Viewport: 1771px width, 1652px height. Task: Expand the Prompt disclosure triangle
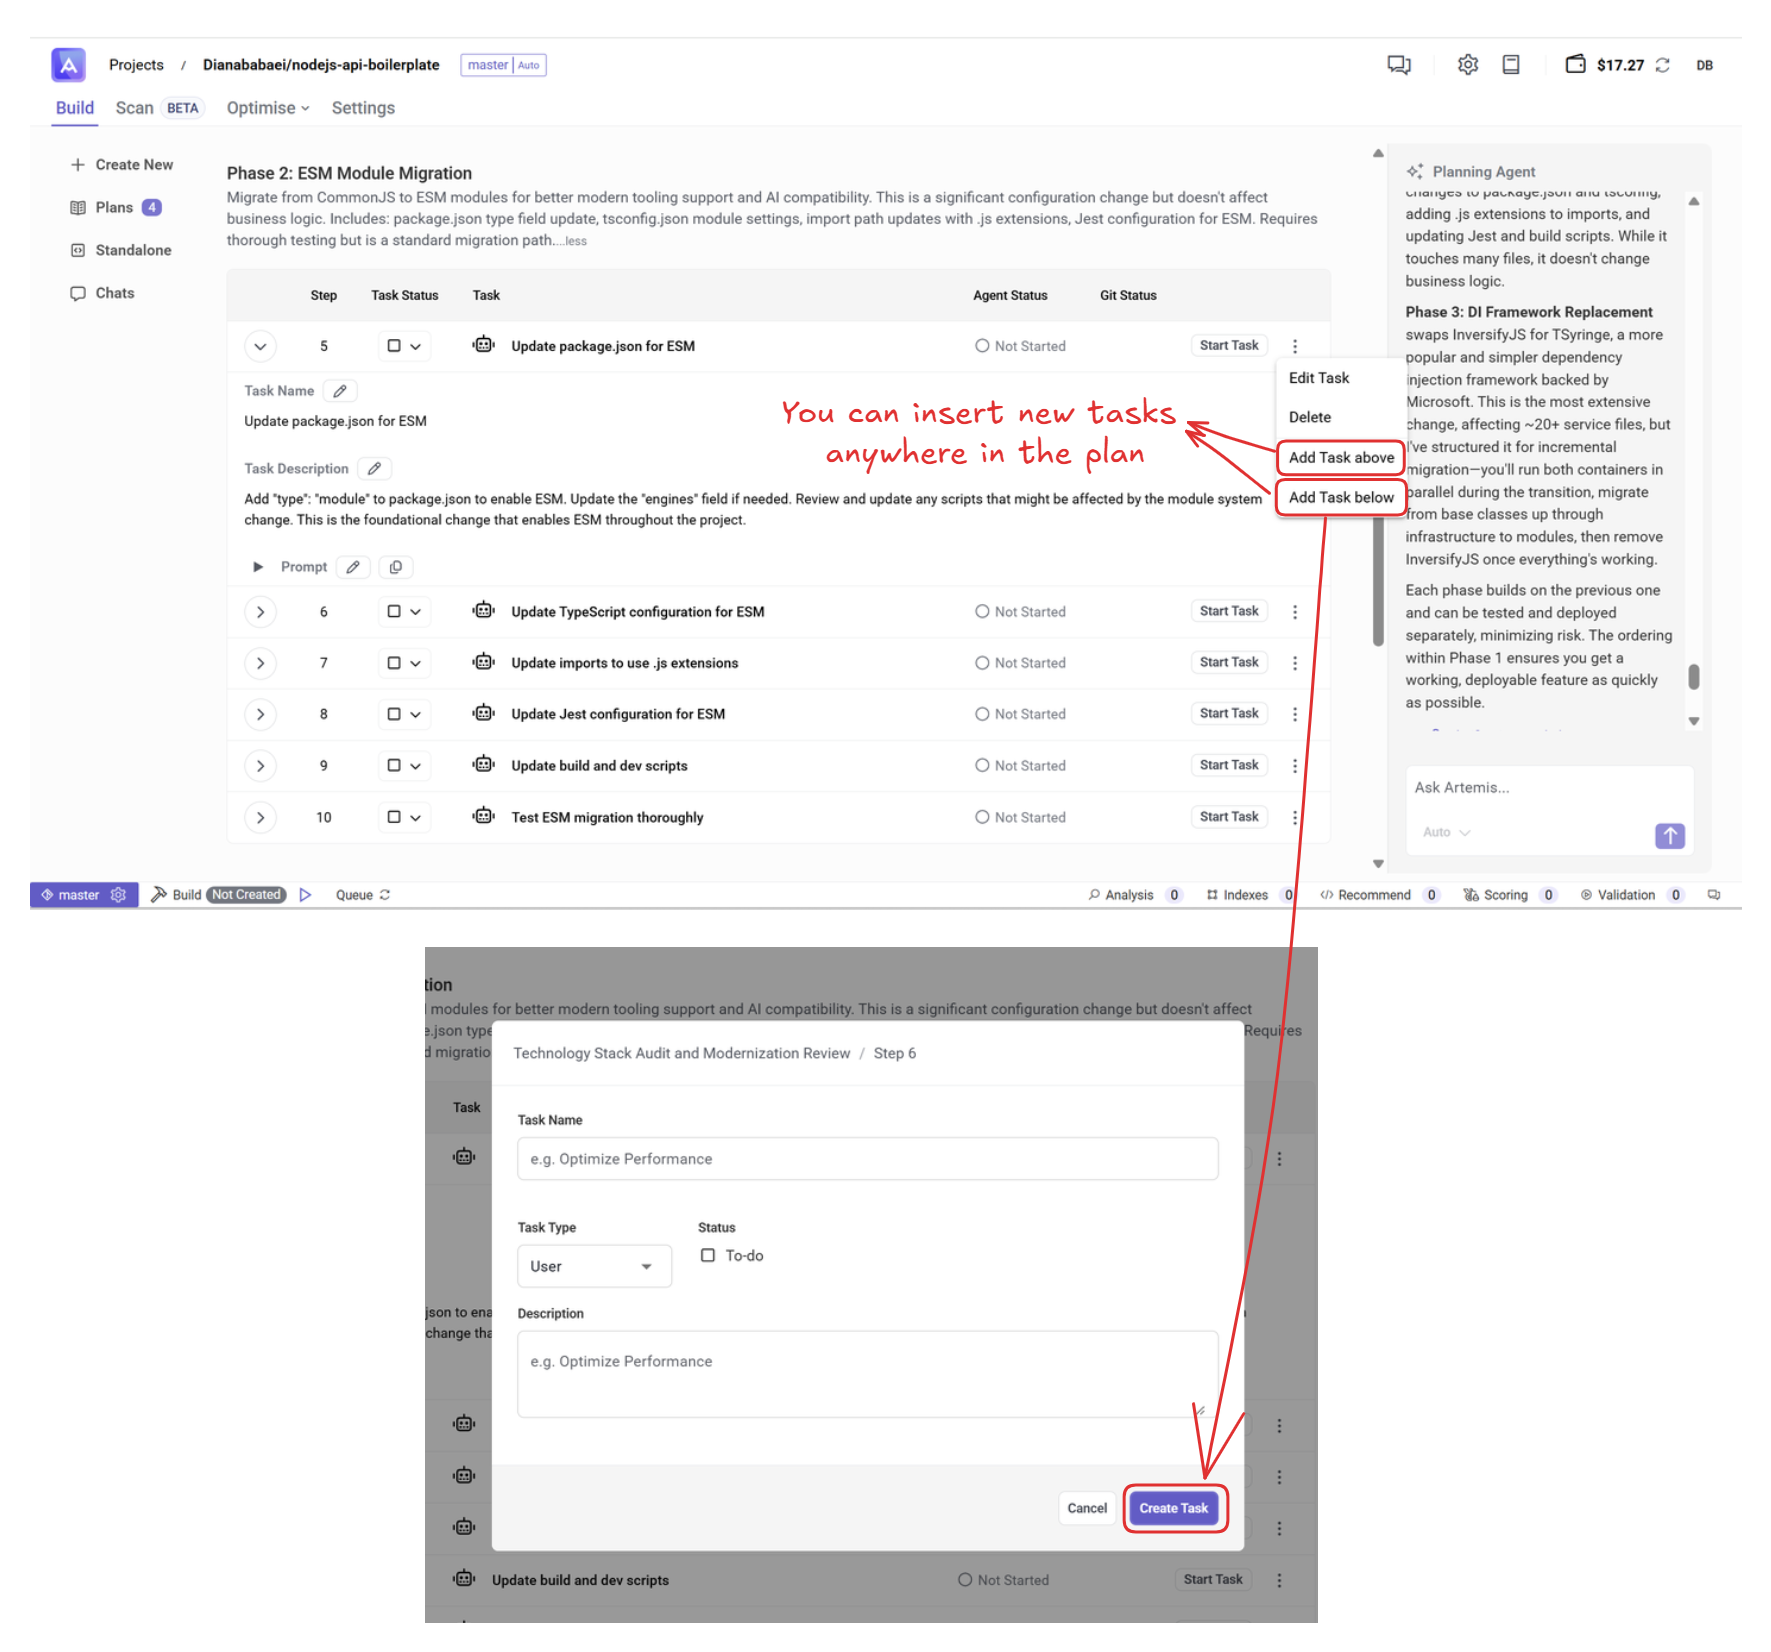[x=258, y=567]
